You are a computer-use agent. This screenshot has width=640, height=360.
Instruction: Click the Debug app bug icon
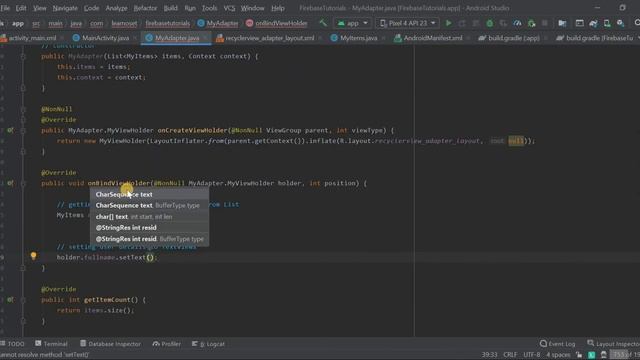click(490, 23)
